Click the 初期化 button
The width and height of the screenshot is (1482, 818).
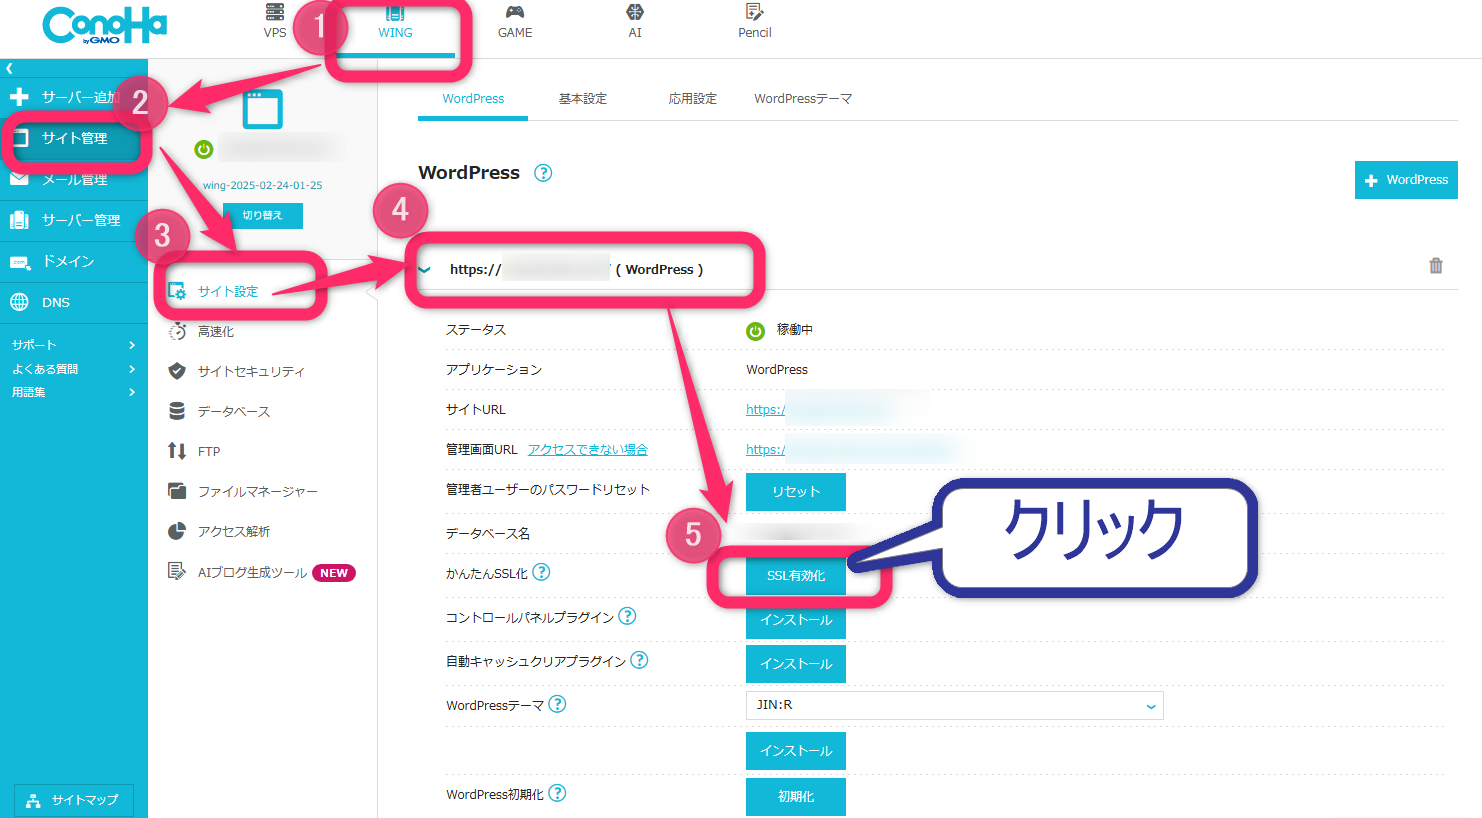click(796, 797)
